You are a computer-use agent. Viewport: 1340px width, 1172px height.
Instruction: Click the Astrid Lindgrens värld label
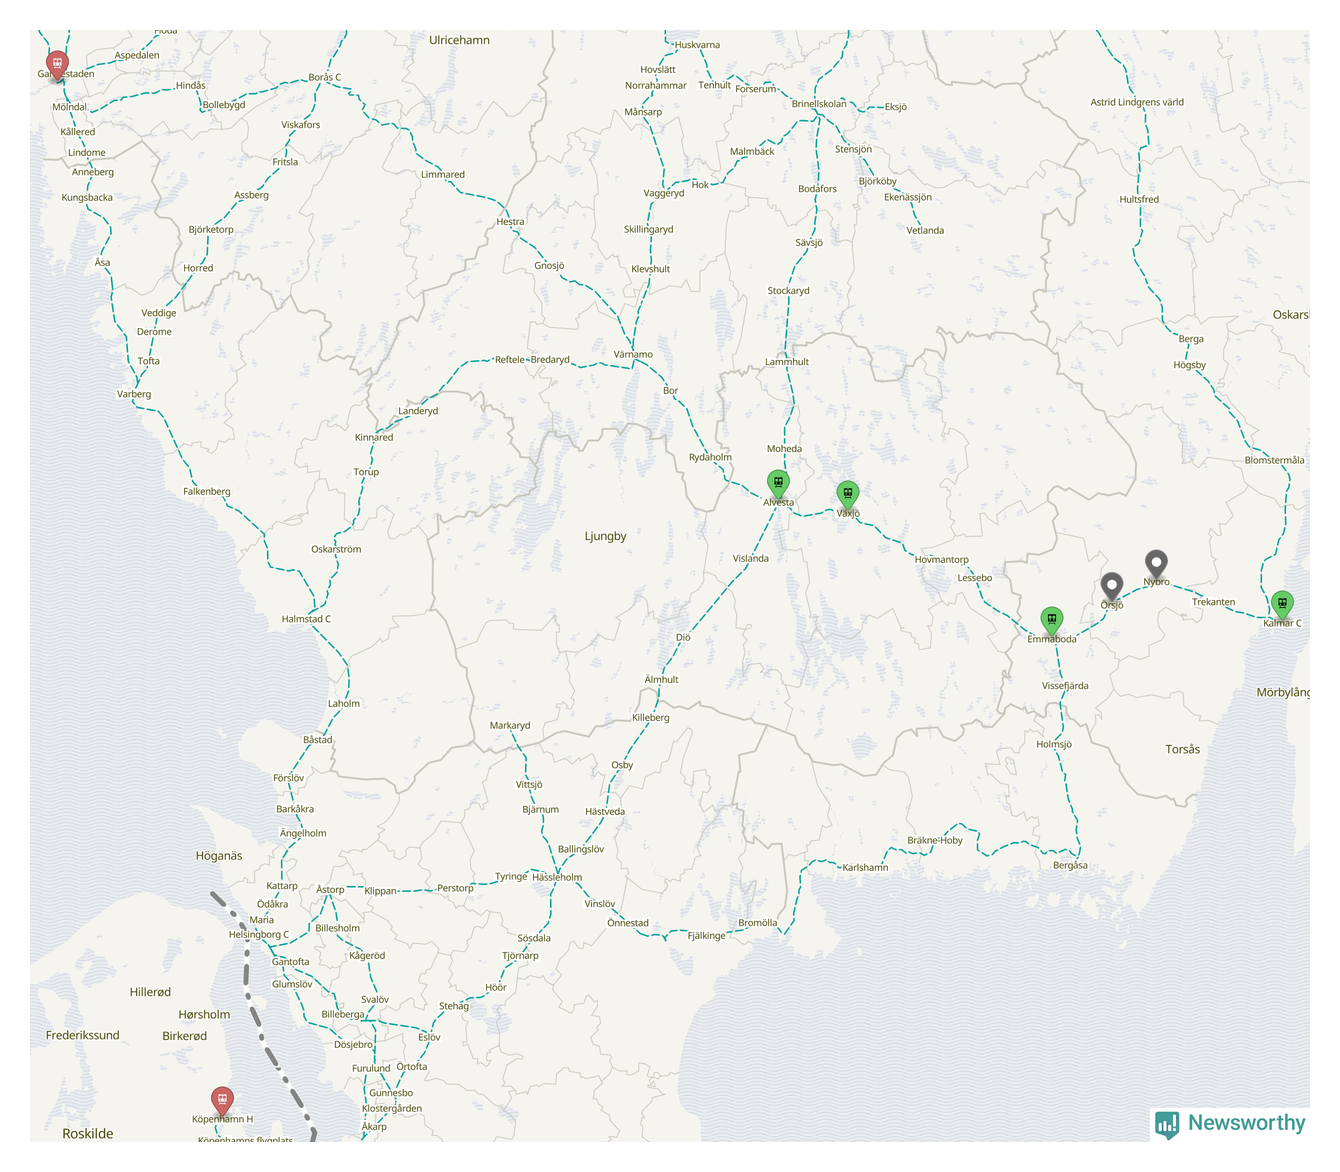[1137, 102]
